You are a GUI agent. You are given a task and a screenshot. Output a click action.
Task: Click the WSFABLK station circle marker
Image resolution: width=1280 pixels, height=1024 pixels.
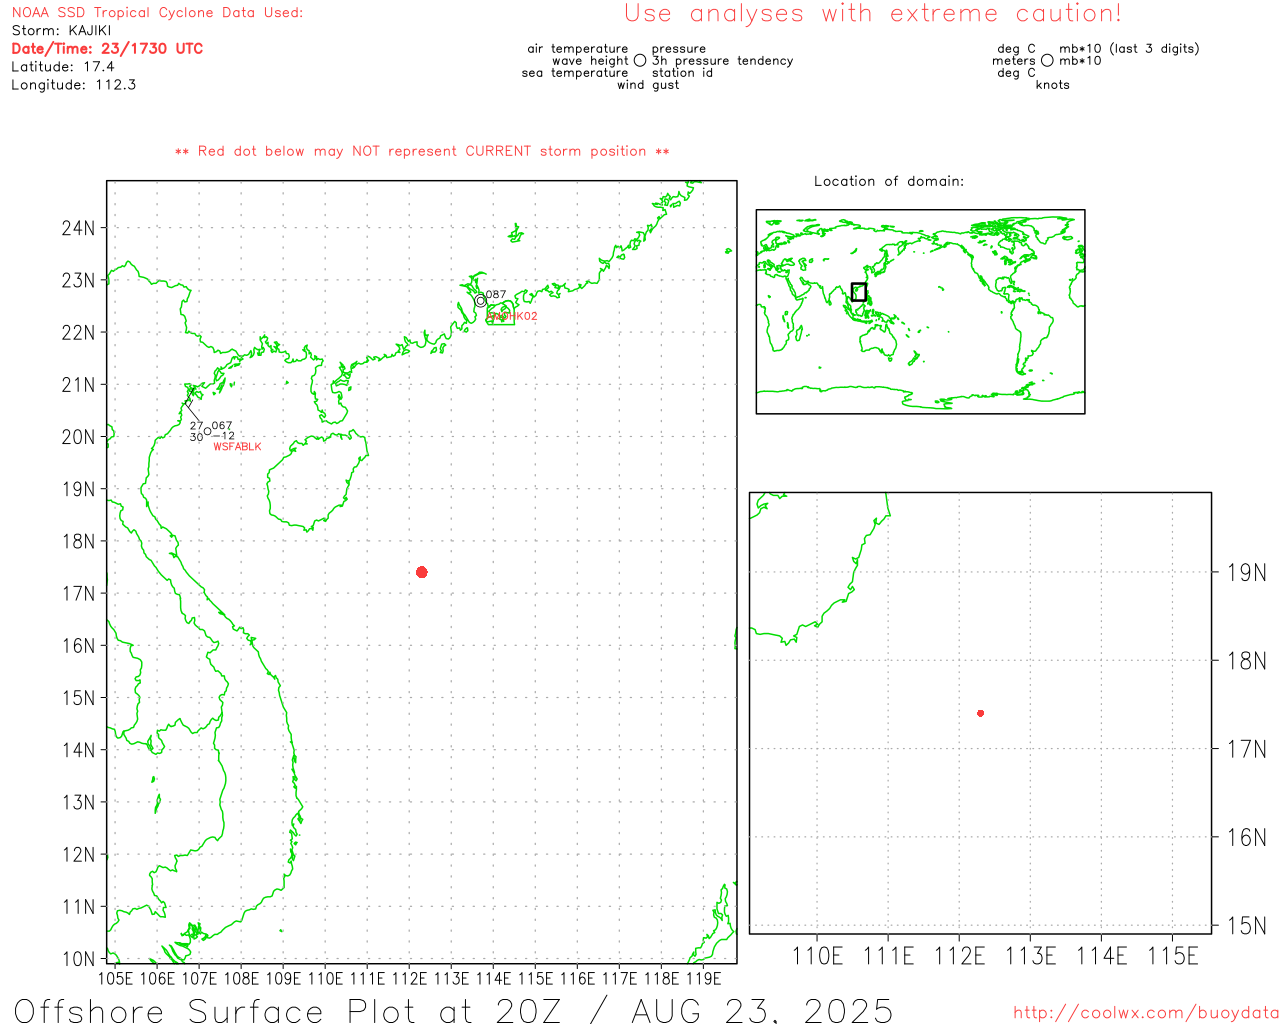click(x=208, y=431)
